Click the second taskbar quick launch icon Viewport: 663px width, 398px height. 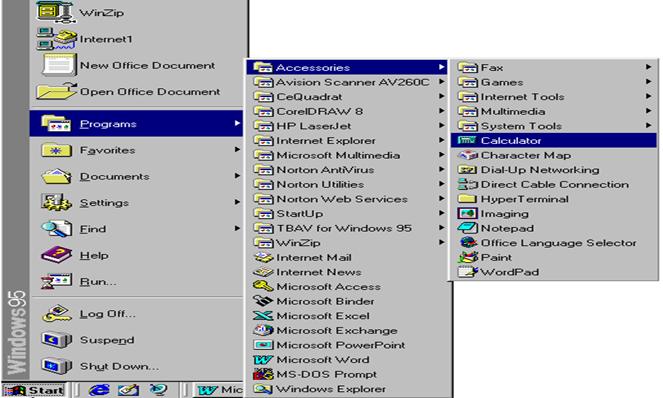click(128, 390)
